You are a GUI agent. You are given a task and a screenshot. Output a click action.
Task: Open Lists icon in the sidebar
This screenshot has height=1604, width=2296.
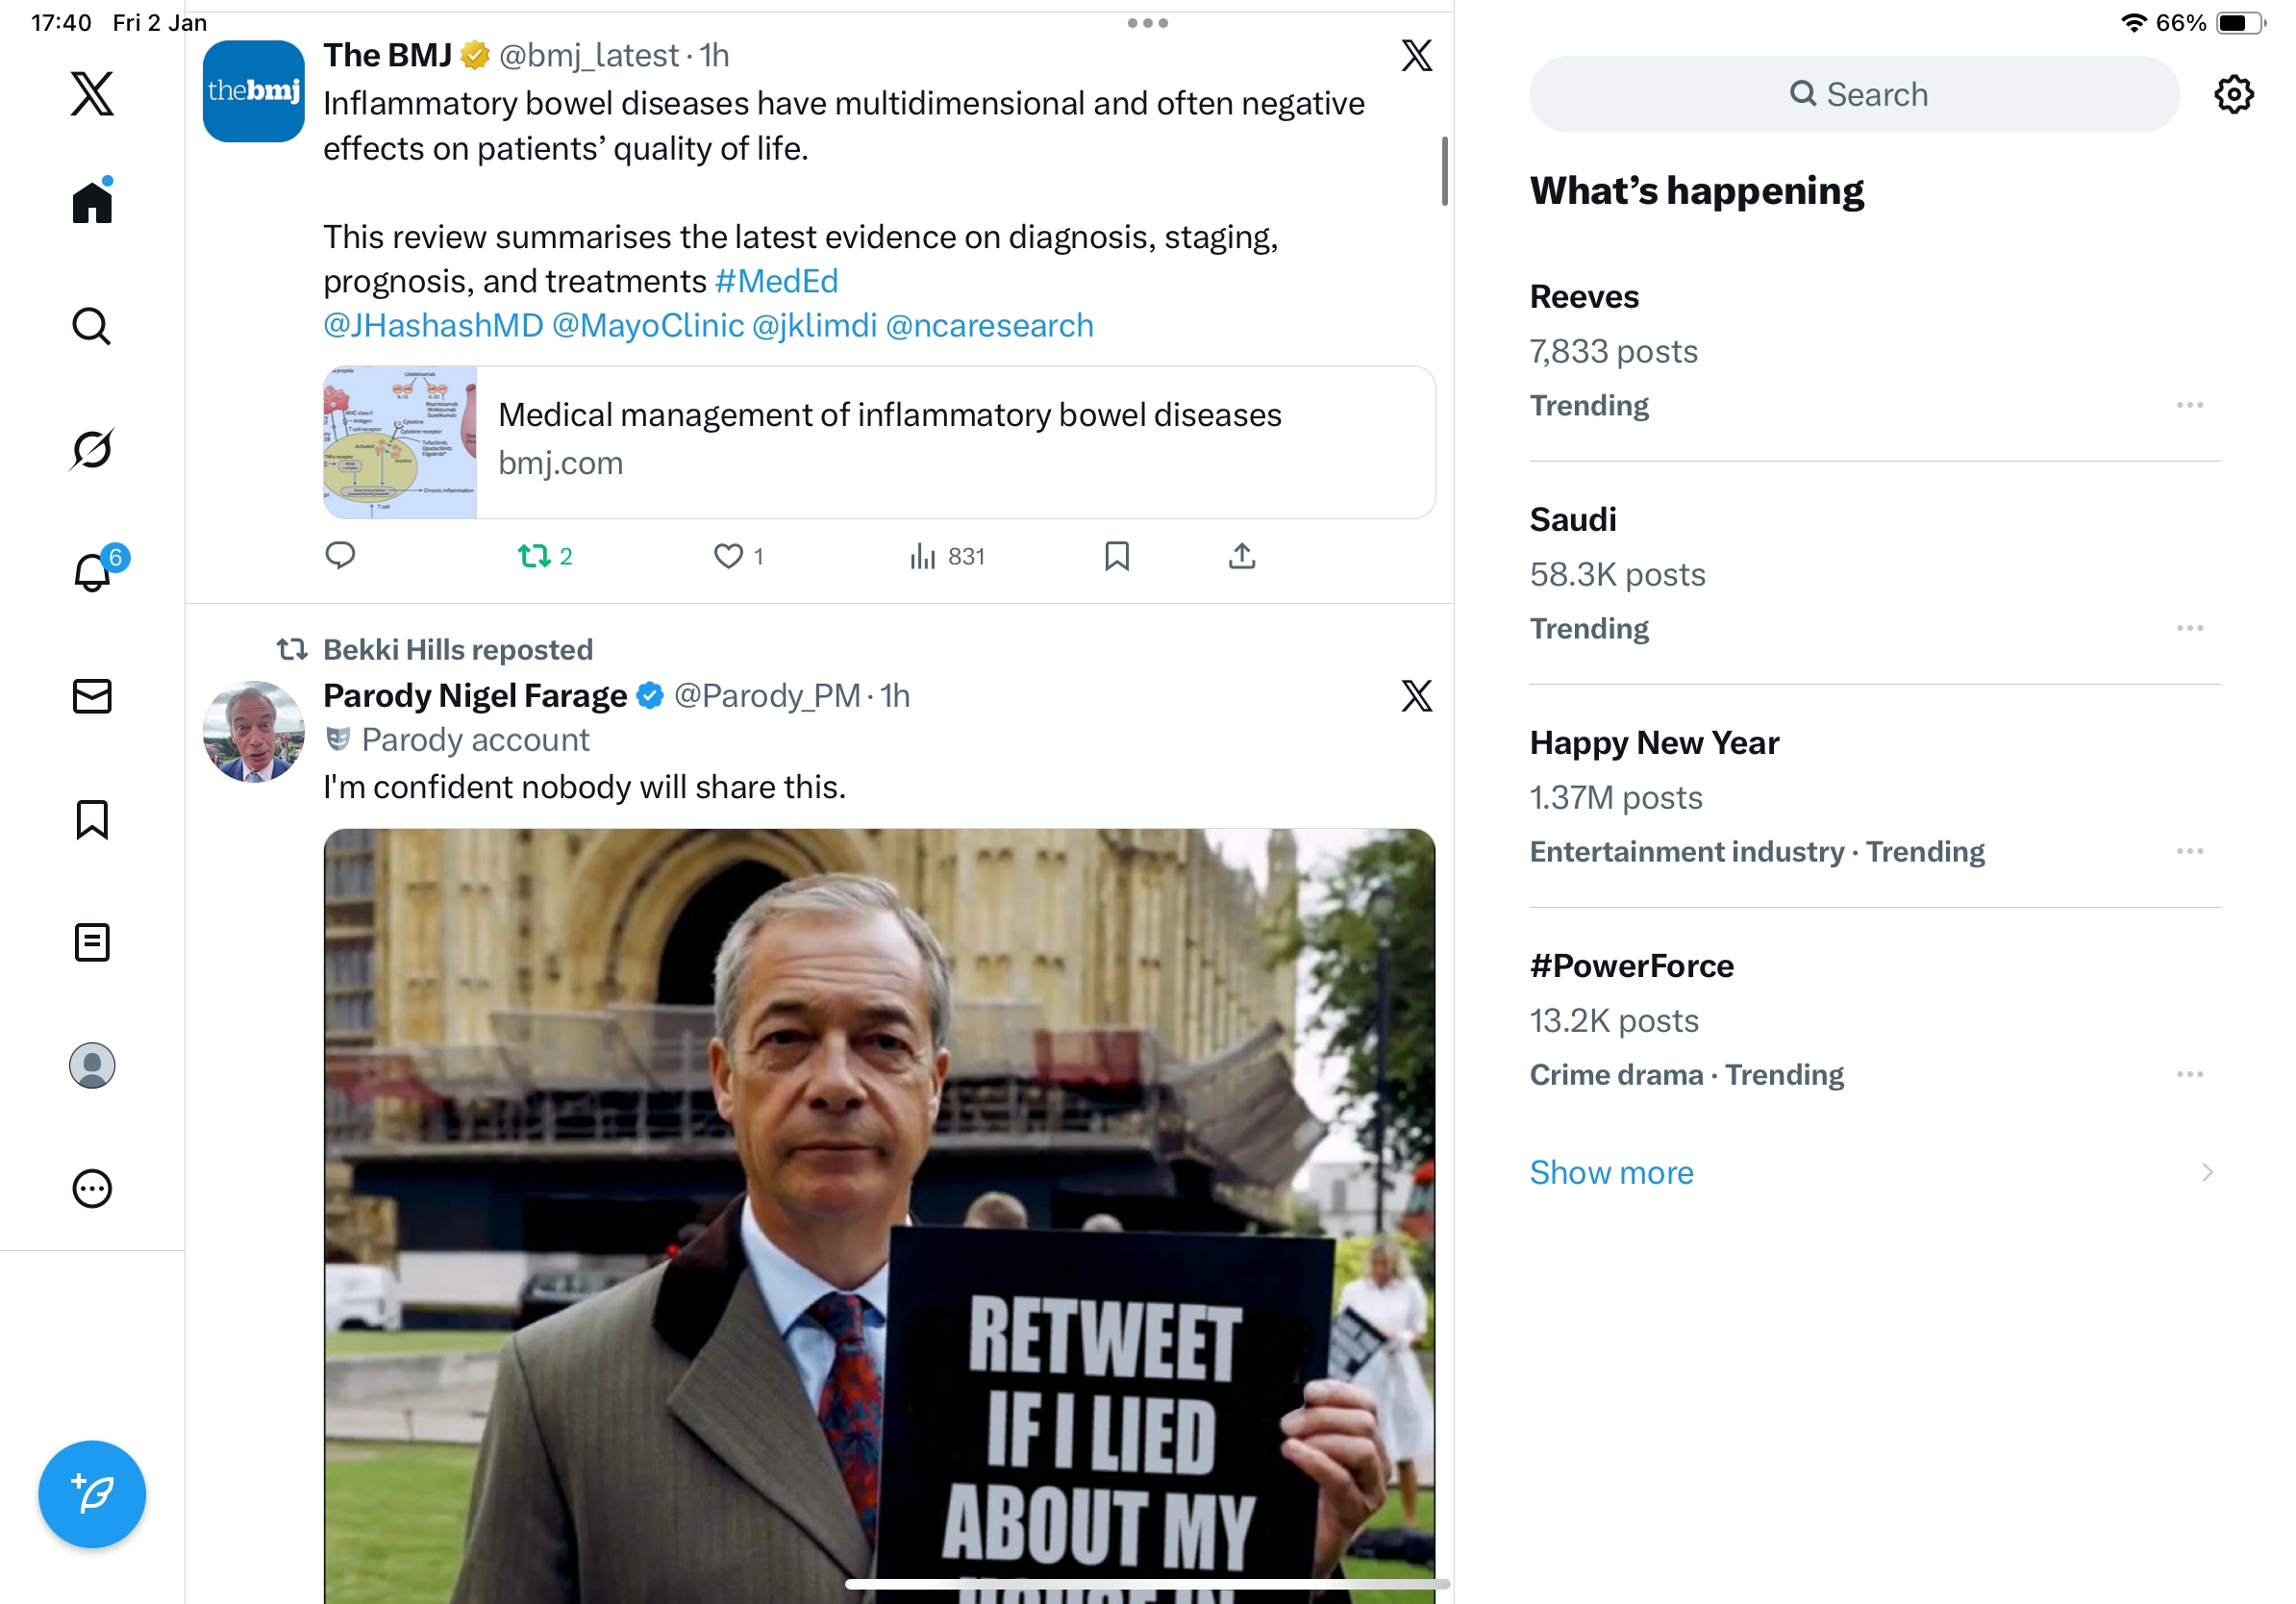click(x=92, y=942)
